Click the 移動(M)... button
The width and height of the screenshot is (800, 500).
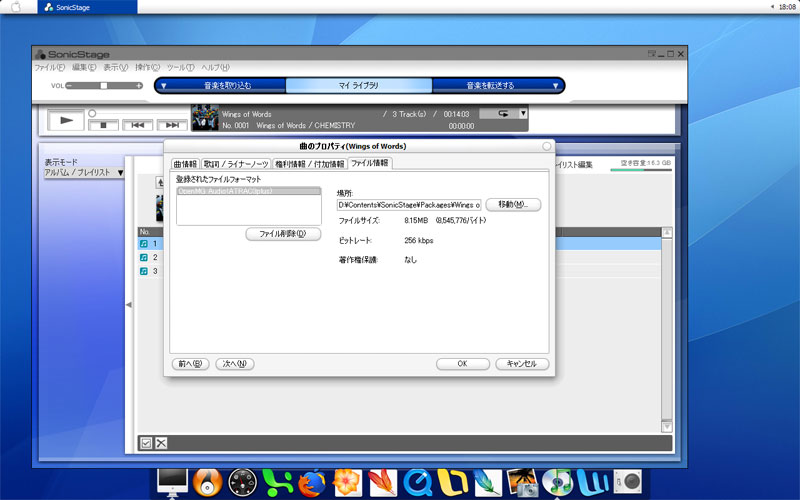(513, 205)
